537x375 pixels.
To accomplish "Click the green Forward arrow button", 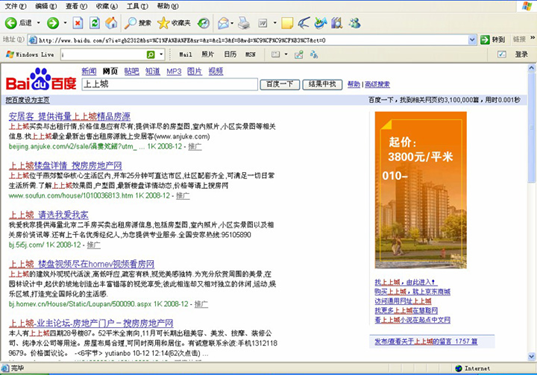I will click(x=53, y=23).
